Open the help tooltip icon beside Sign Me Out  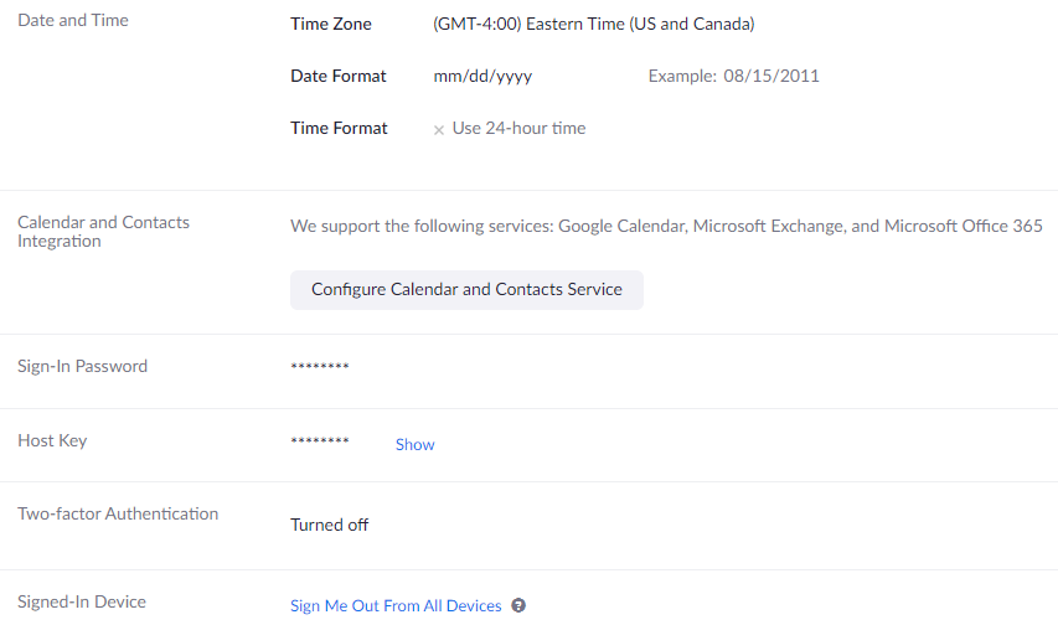(519, 605)
